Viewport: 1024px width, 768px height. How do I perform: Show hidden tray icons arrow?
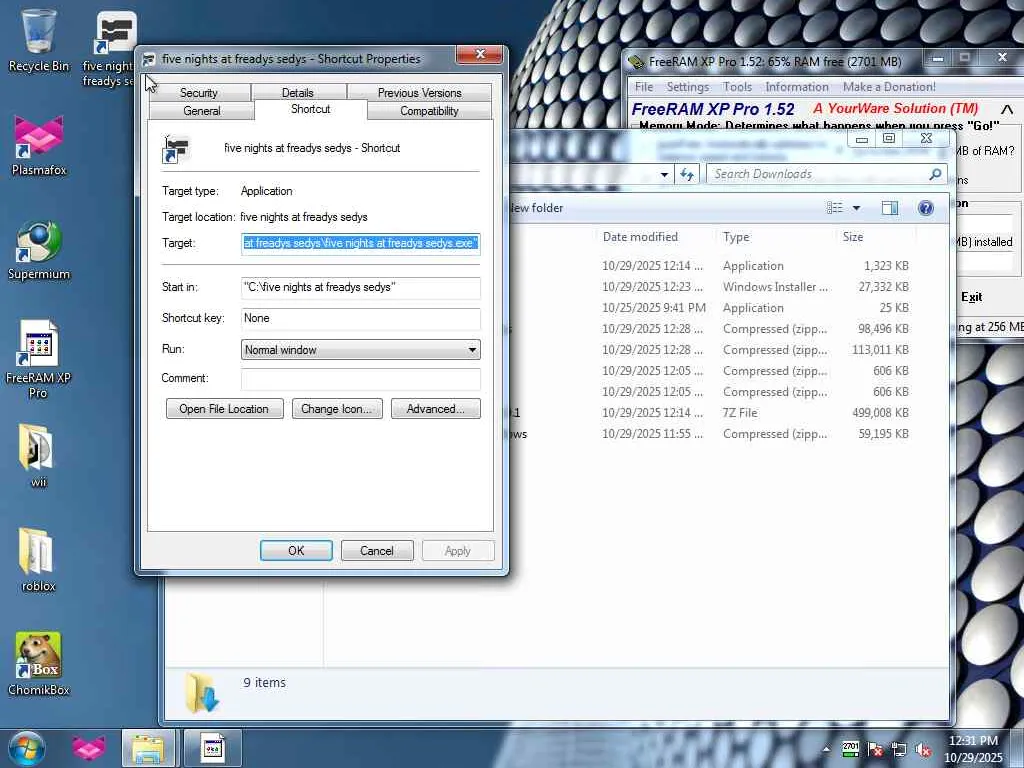(826, 749)
